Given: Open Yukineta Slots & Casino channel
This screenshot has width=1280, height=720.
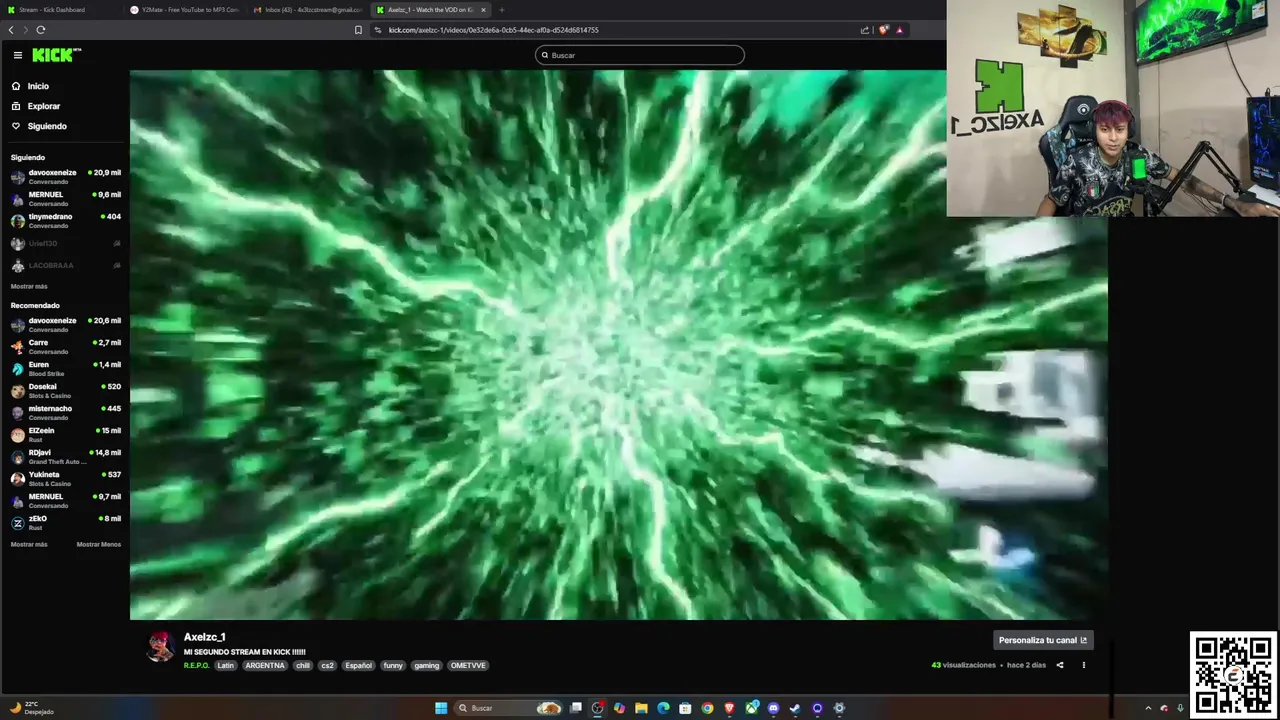Looking at the screenshot, I should tap(65, 478).
